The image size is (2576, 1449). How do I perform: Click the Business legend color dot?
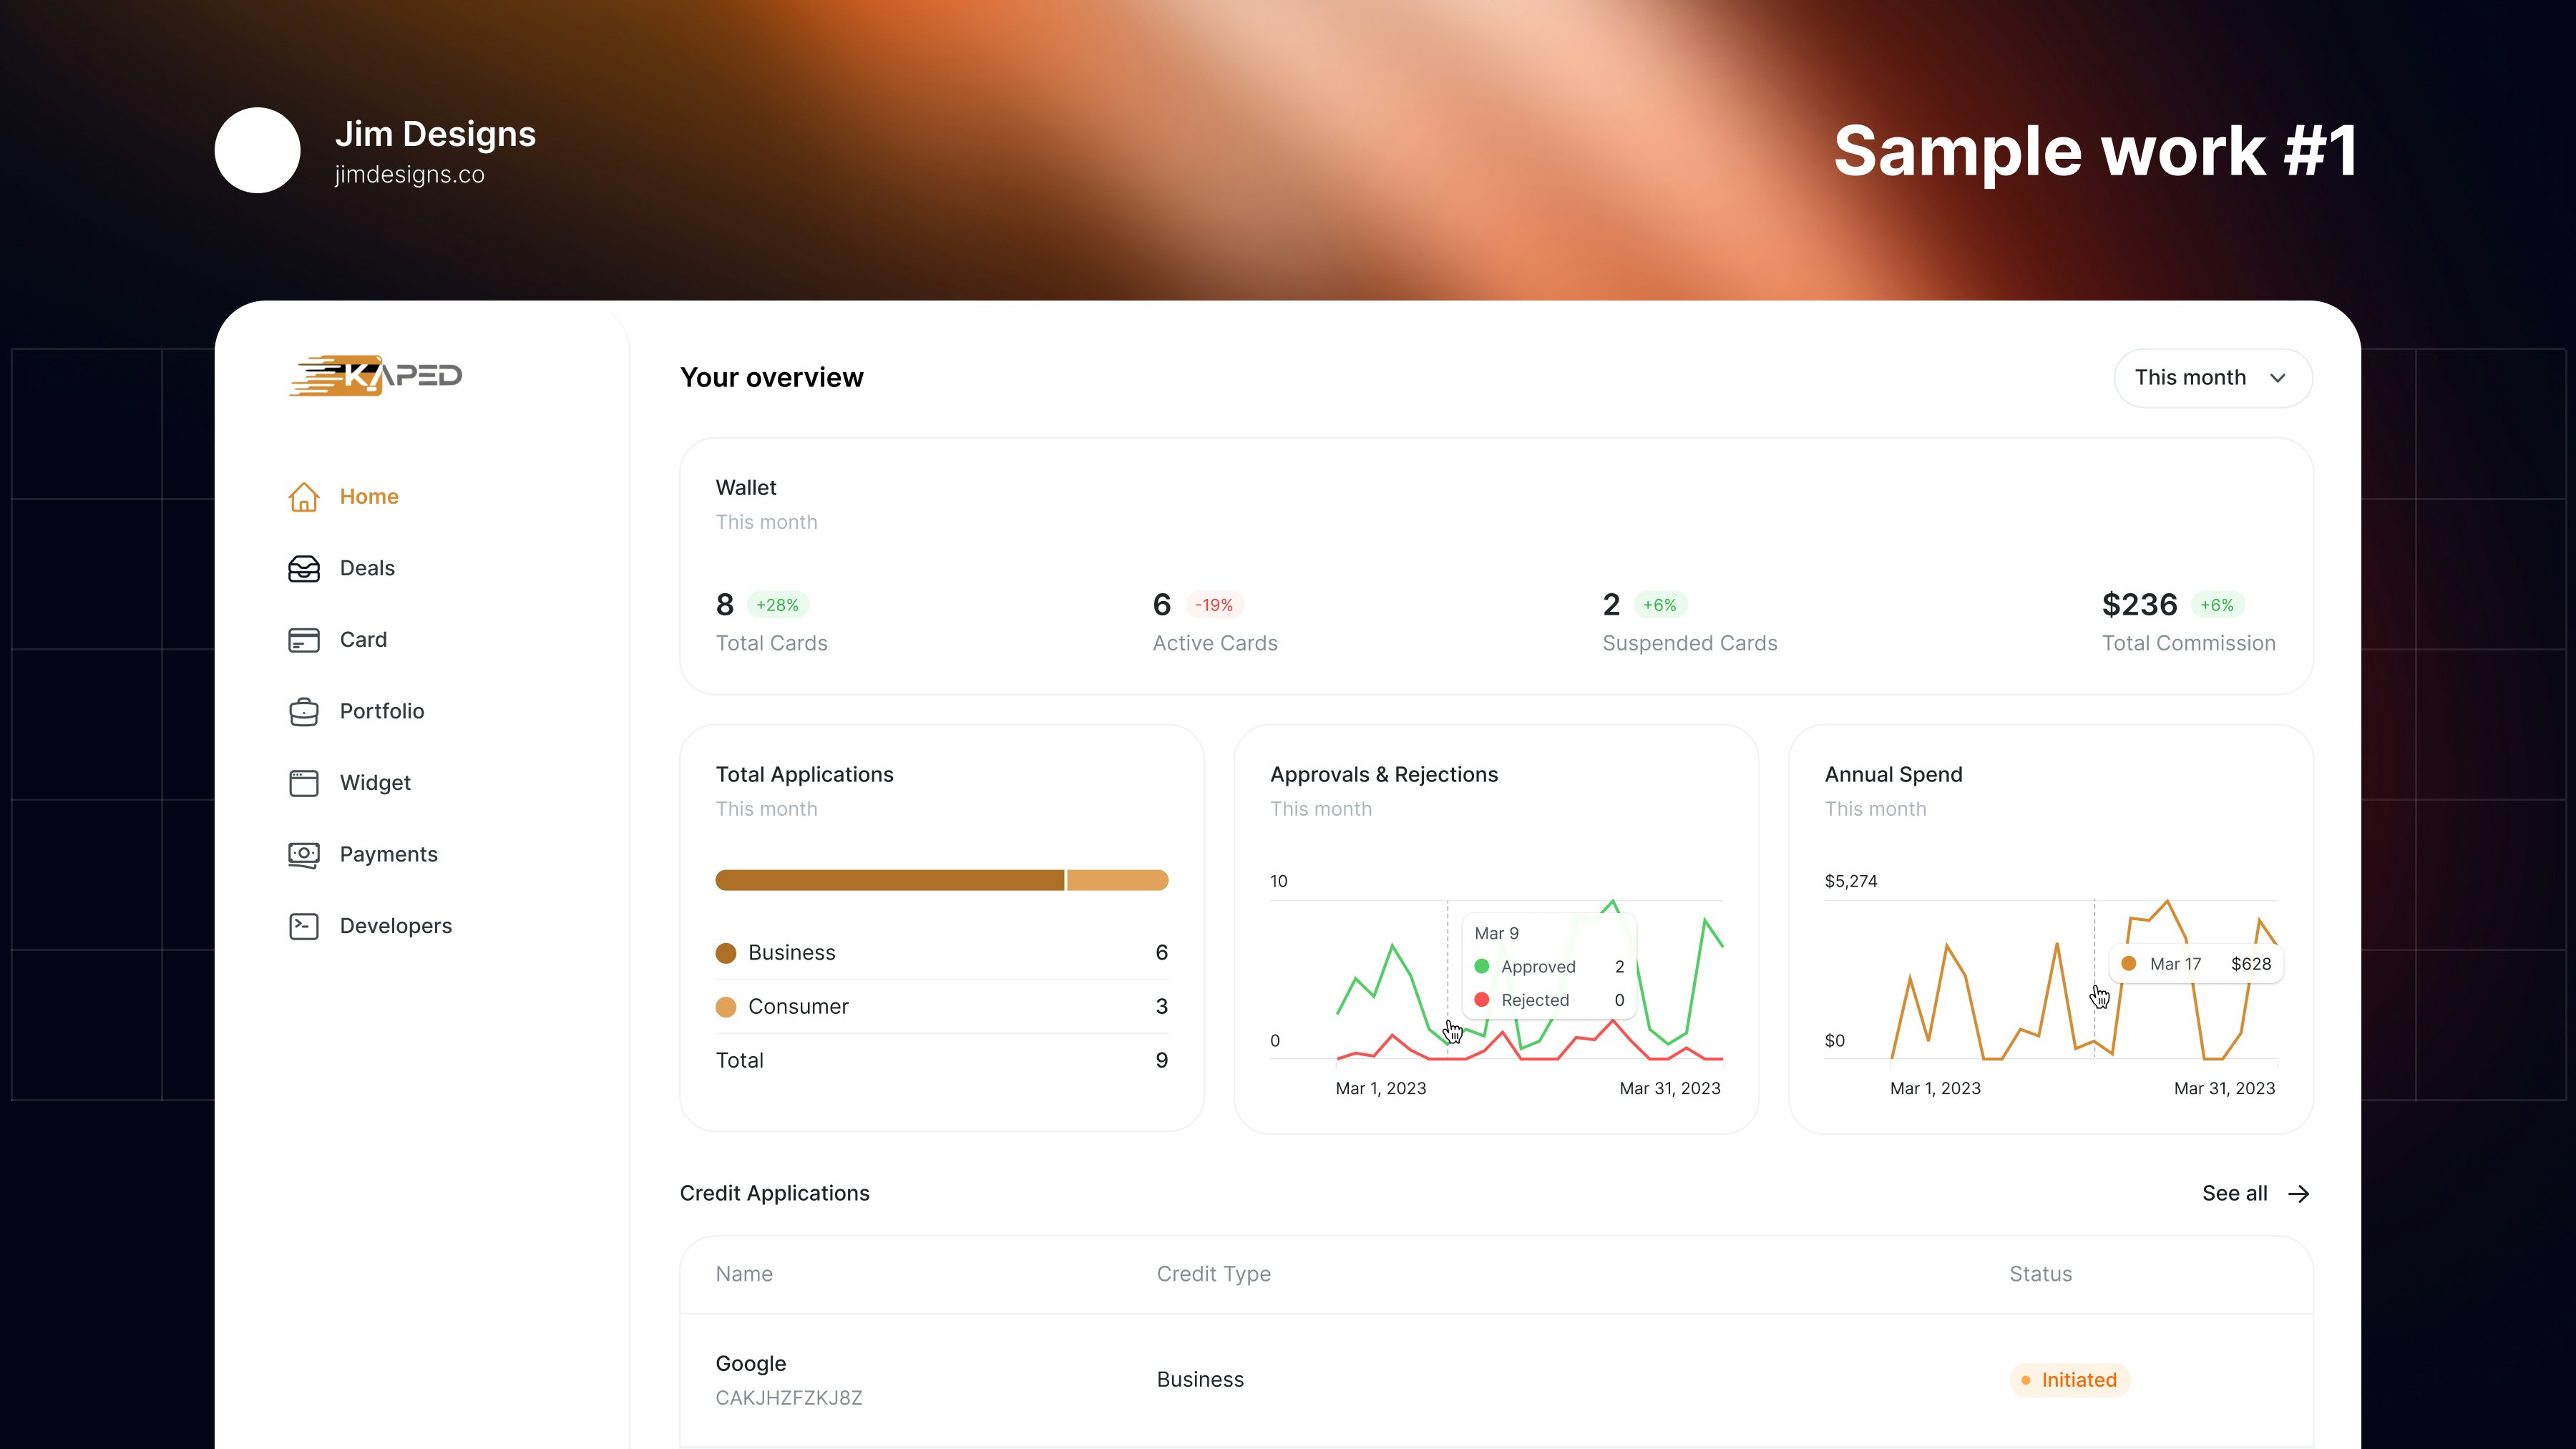tap(726, 953)
